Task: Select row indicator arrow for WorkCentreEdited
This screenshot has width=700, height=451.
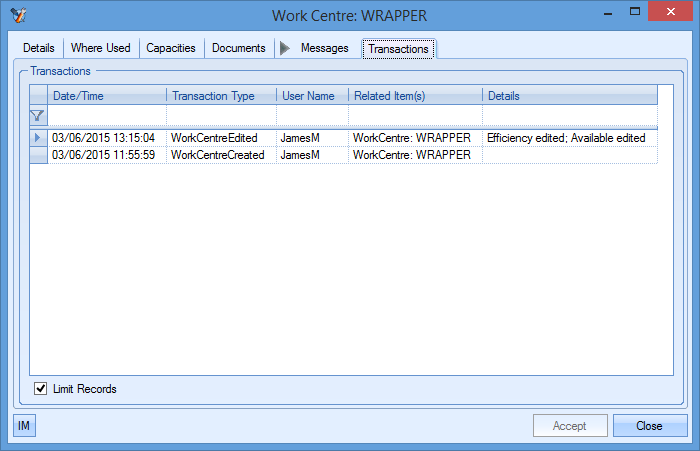Action: tap(38, 138)
